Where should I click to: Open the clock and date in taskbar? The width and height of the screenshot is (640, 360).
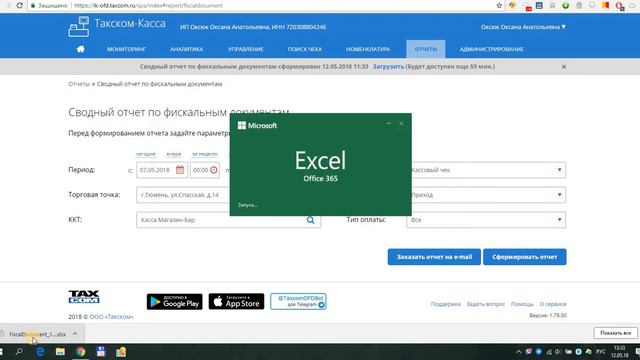click(620, 351)
